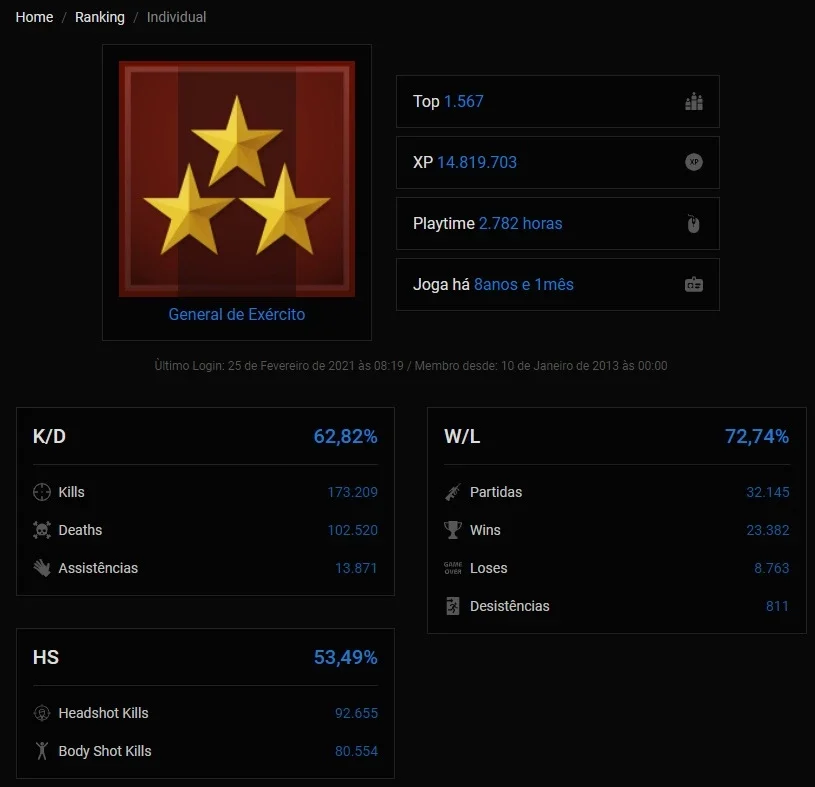Click the podium icon in Top row
Screen dimensions: 815x787
[694, 101]
